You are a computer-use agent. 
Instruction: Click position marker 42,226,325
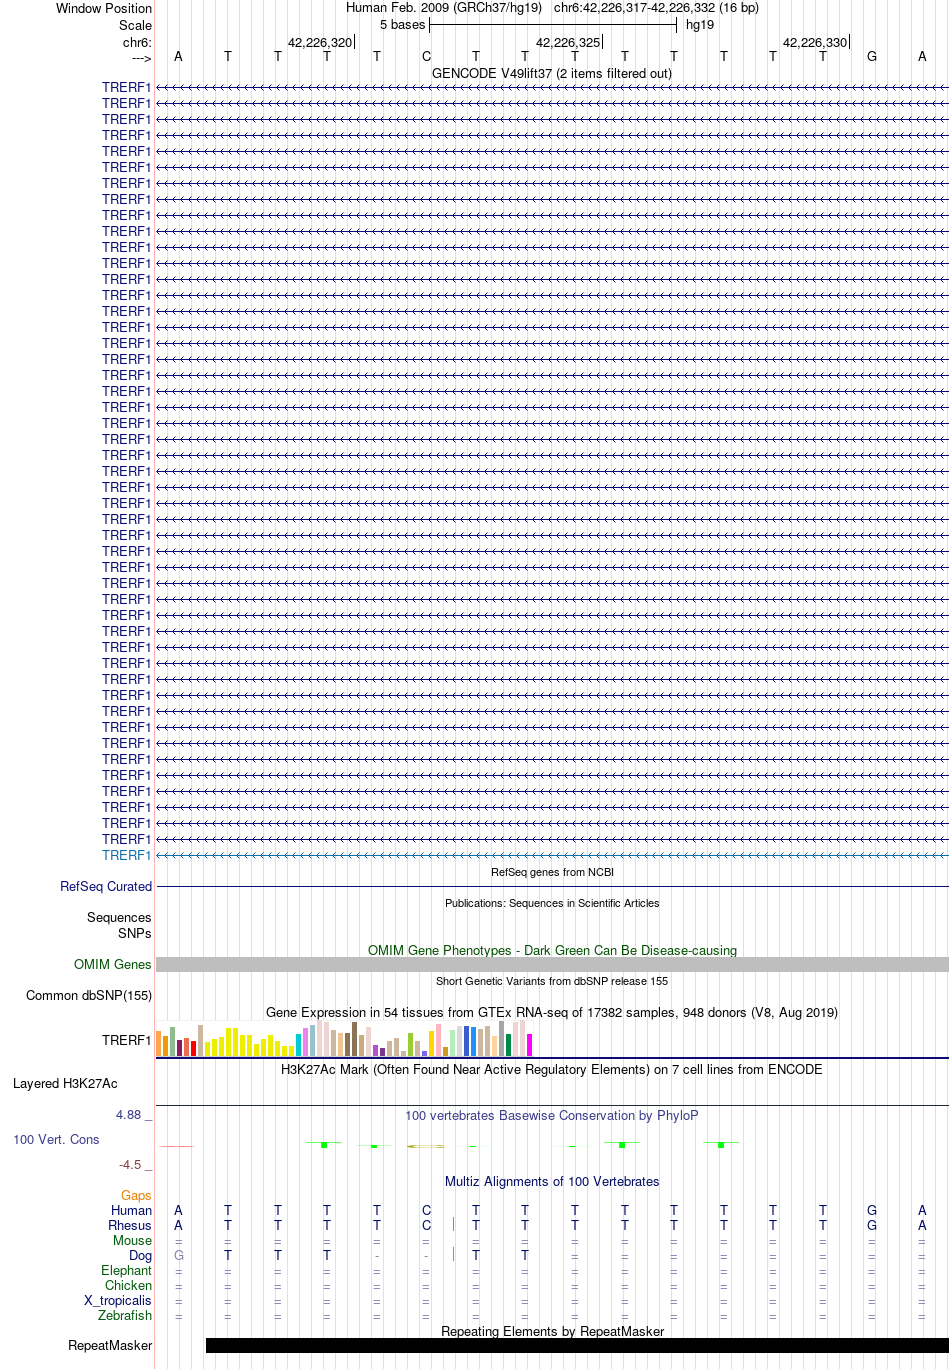[568, 42]
